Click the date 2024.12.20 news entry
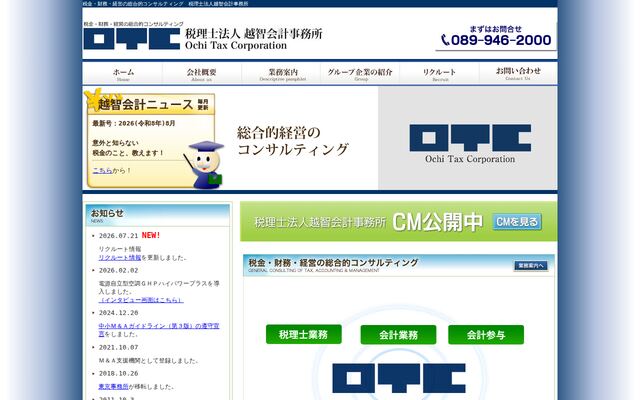Image resolution: width=640 pixels, height=400 pixels. [x=118, y=313]
